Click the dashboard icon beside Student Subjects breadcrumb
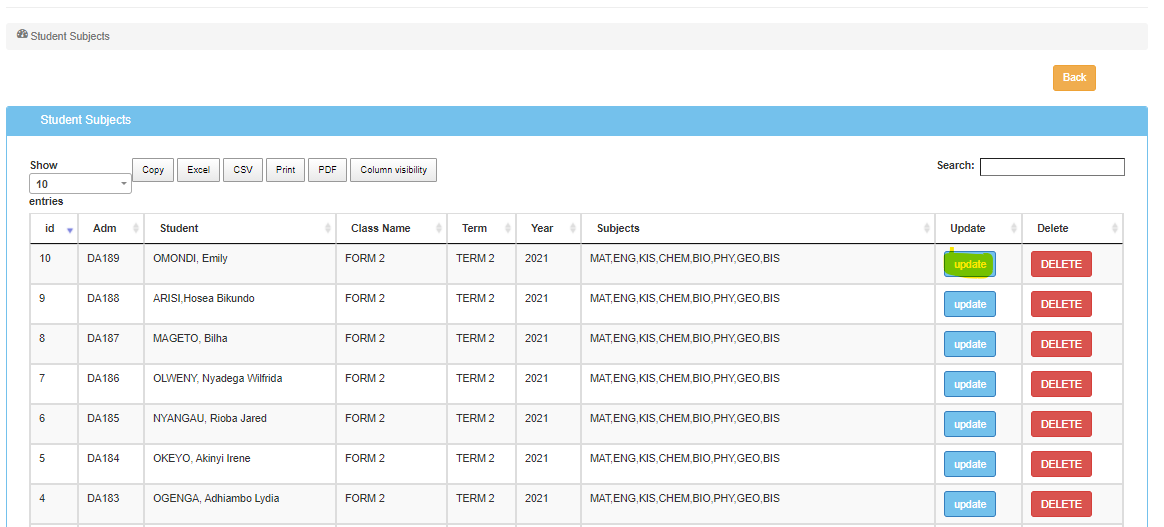This screenshot has width=1164, height=527. [x=22, y=35]
